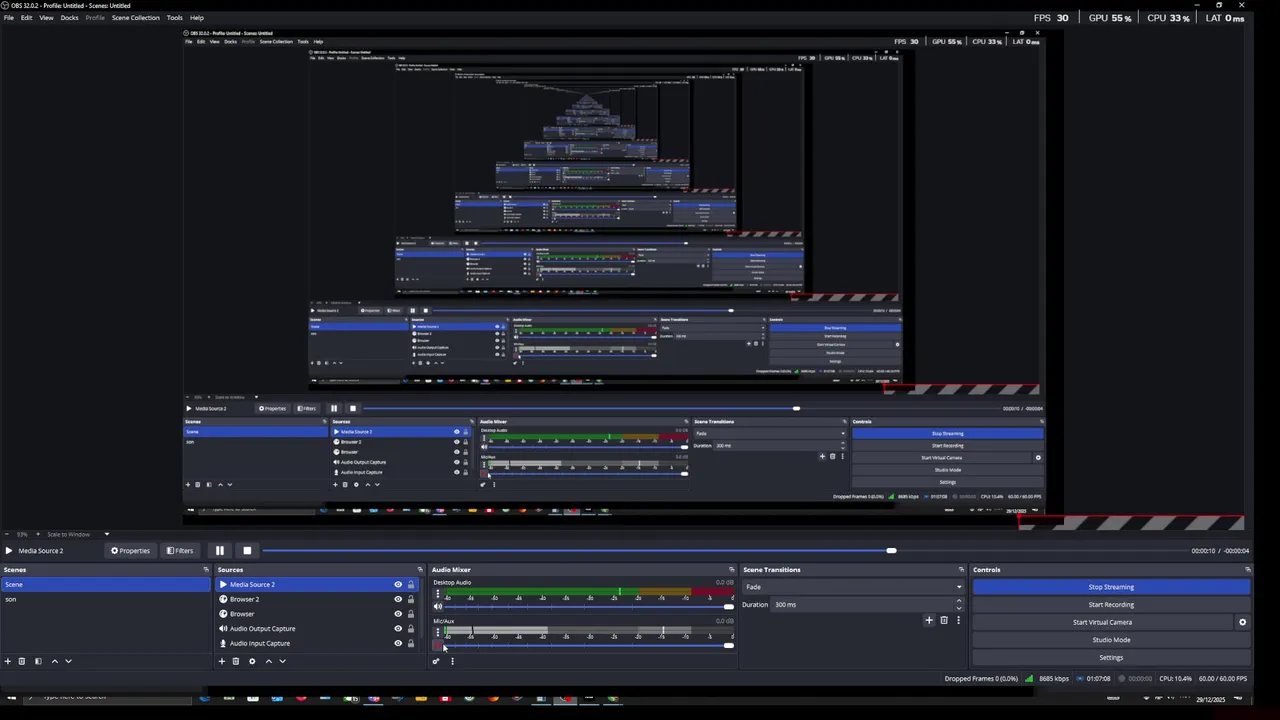Hide Browser 2 source with eye icon

coord(398,599)
